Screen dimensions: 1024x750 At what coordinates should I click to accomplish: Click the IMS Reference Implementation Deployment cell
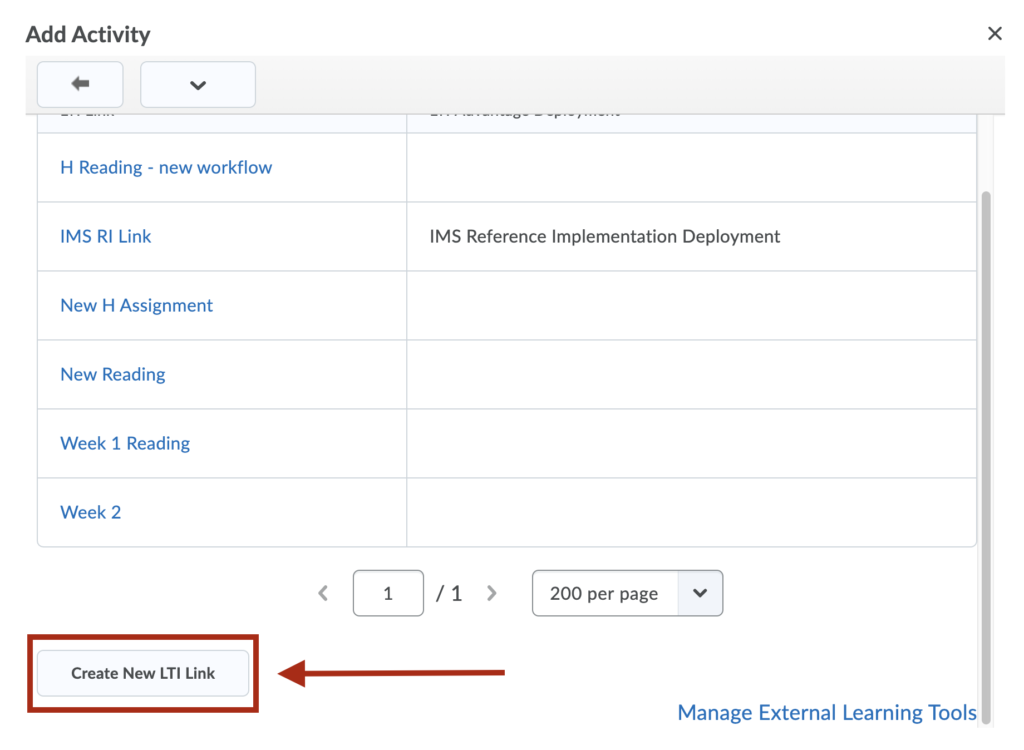tap(605, 236)
